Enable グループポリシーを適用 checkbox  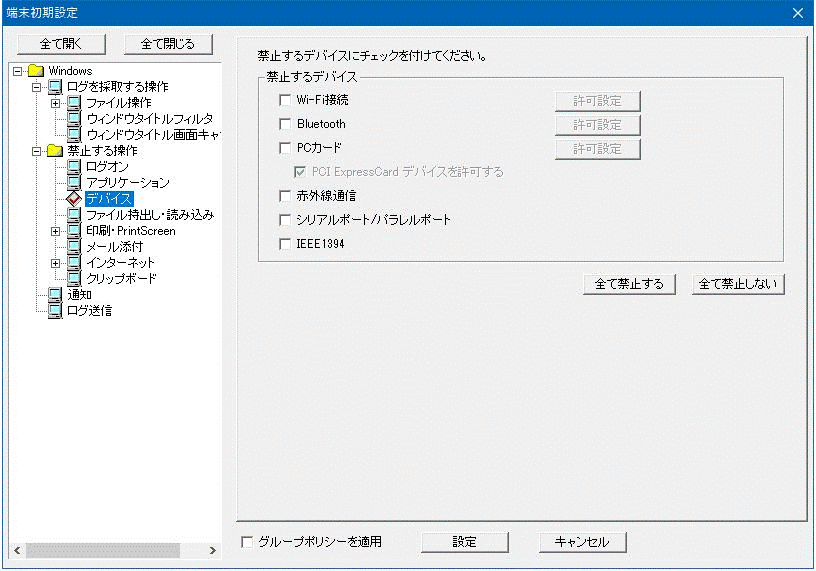[x=247, y=542]
